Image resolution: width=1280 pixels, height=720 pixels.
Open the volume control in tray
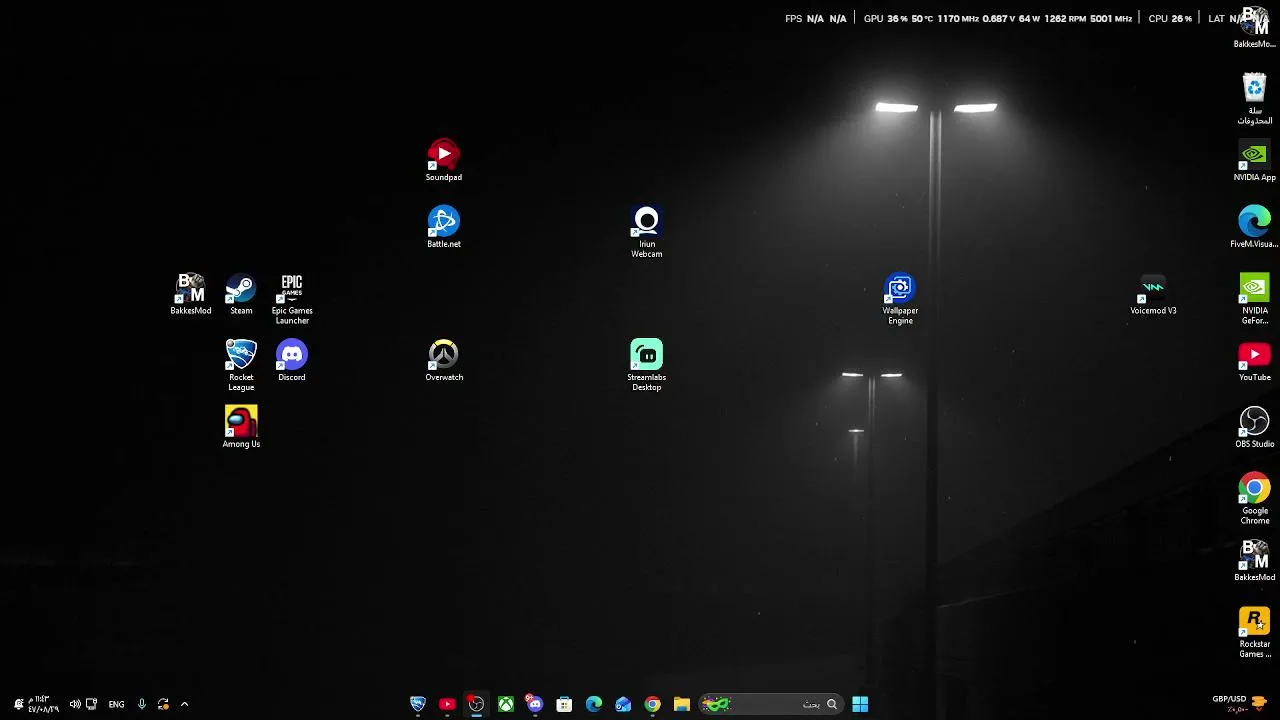click(x=75, y=704)
